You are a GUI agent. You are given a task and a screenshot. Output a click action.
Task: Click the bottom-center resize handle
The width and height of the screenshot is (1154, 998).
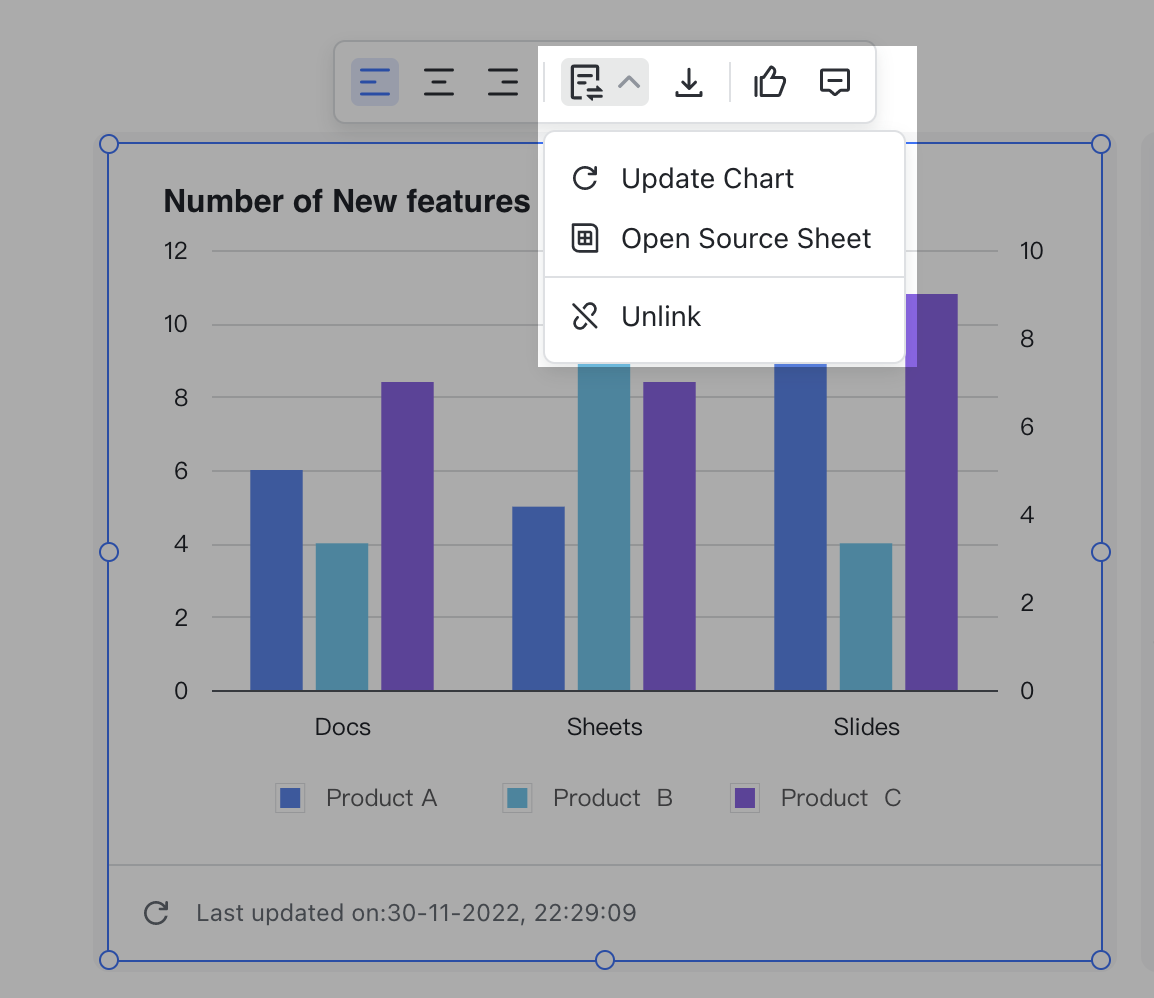[x=605, y=960]
